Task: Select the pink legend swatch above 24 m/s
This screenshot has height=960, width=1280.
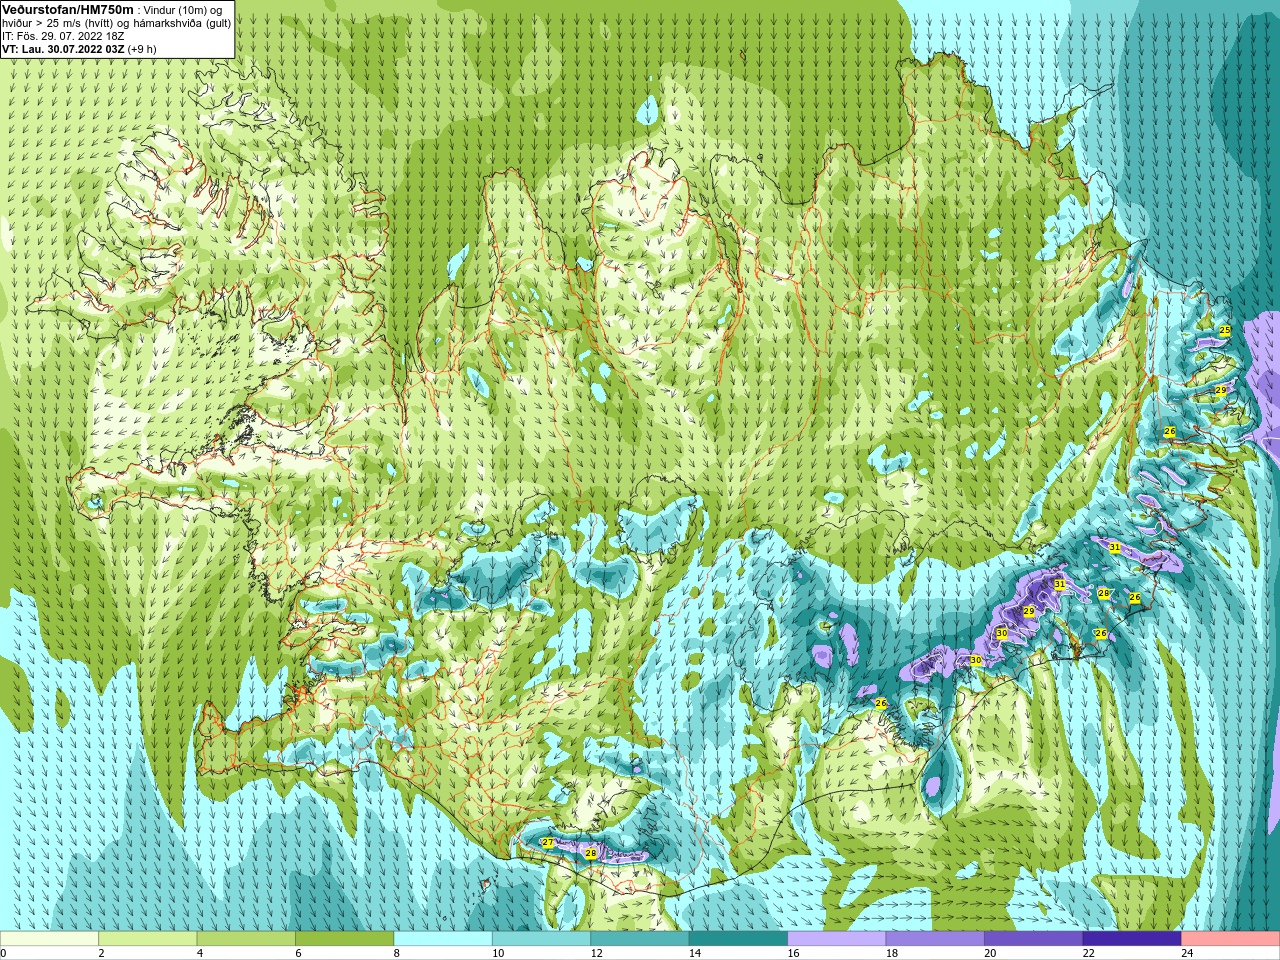Action: pyautogui.click(x=1230, y=939)
